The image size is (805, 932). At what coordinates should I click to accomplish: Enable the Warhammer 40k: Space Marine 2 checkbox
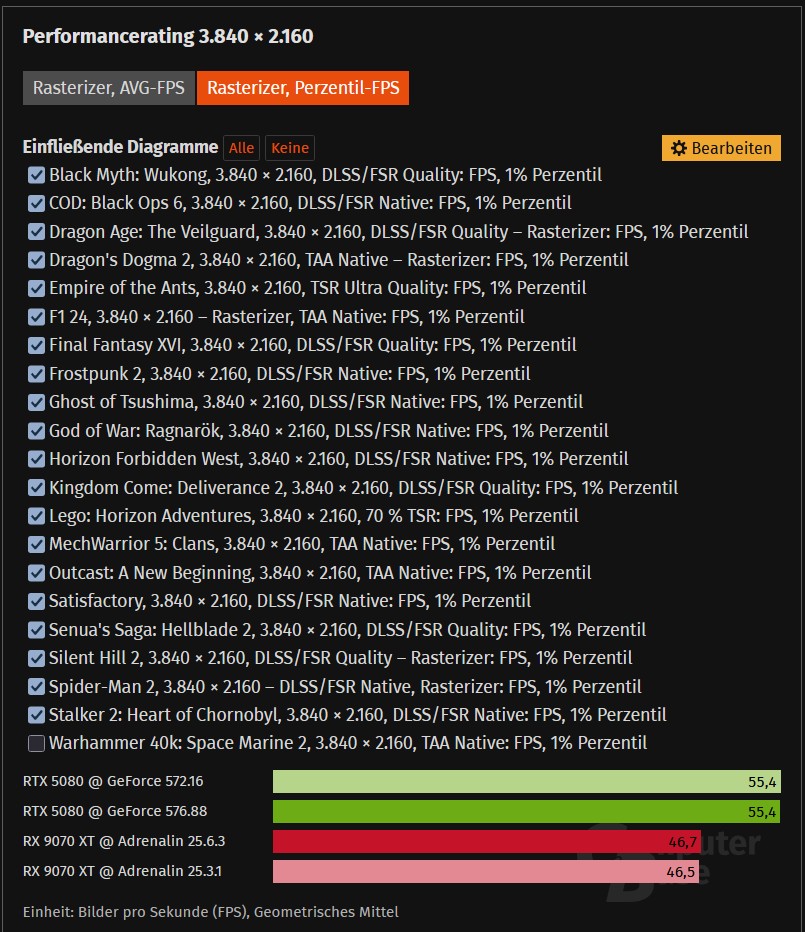(36, 743)
